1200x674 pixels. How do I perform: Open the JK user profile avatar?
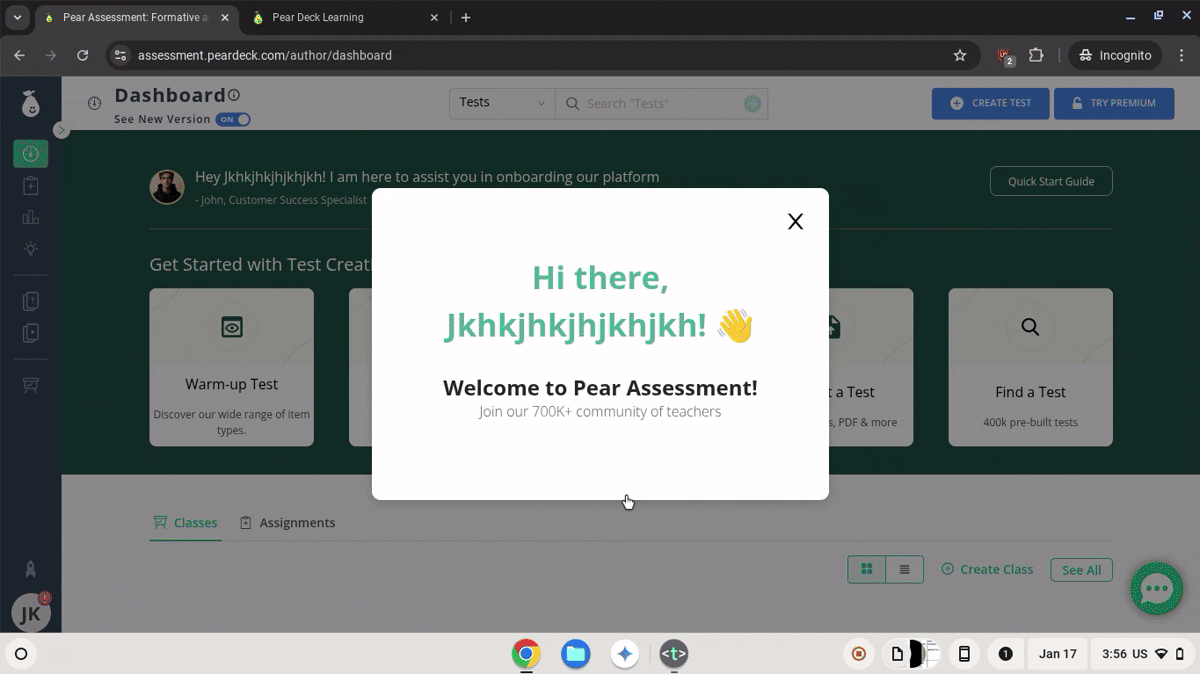tap(30, 613)
